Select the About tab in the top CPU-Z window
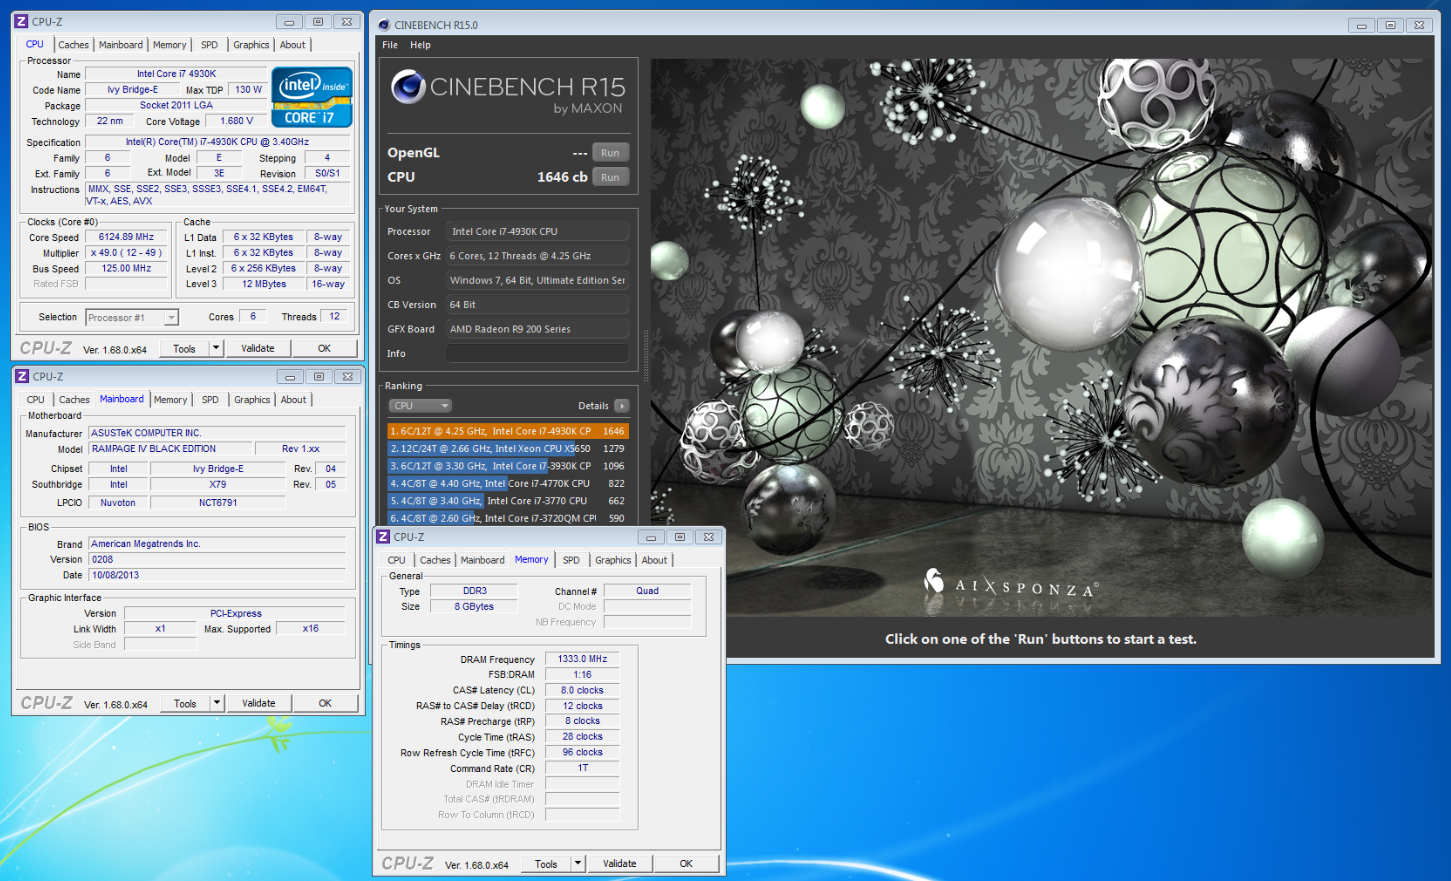The width and height of the screenshot is (1451, 881). 293,45
